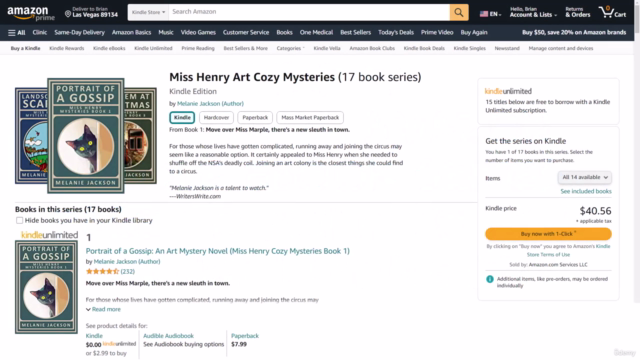Open the See included books link
The height and width of the screenshot is (360, 640).
coord(586,191)
